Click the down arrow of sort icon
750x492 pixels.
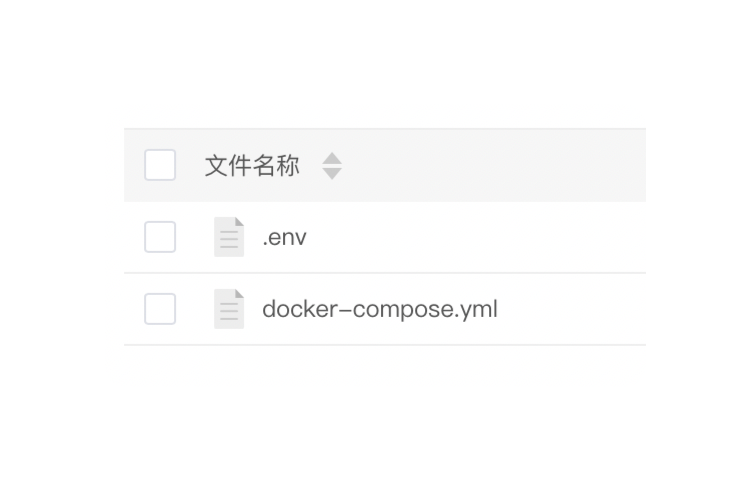pos(332,173)
